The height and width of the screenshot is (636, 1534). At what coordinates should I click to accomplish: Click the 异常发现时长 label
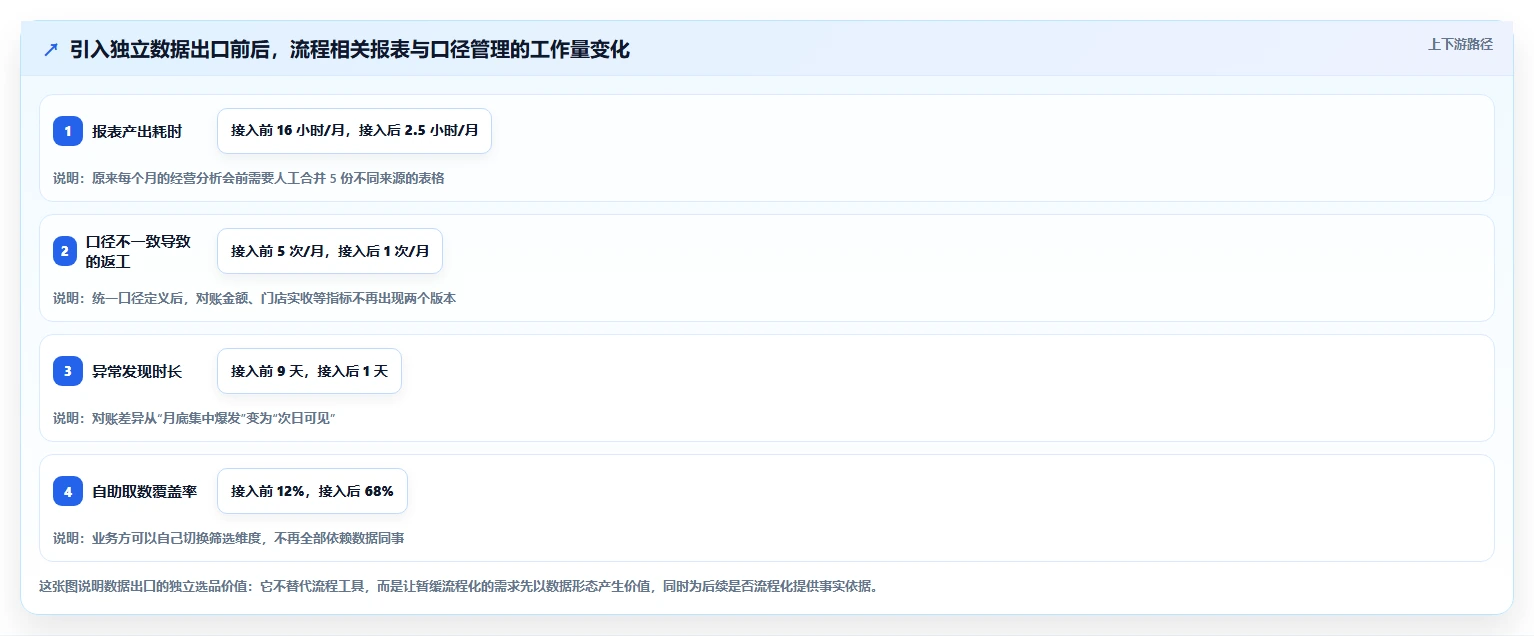137,371
